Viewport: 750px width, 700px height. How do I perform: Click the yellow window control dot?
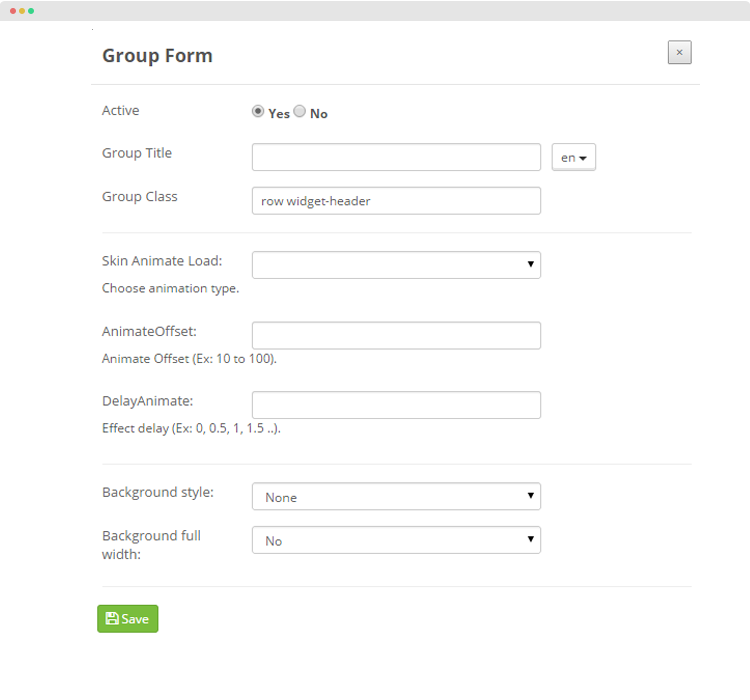coord(22,11)
